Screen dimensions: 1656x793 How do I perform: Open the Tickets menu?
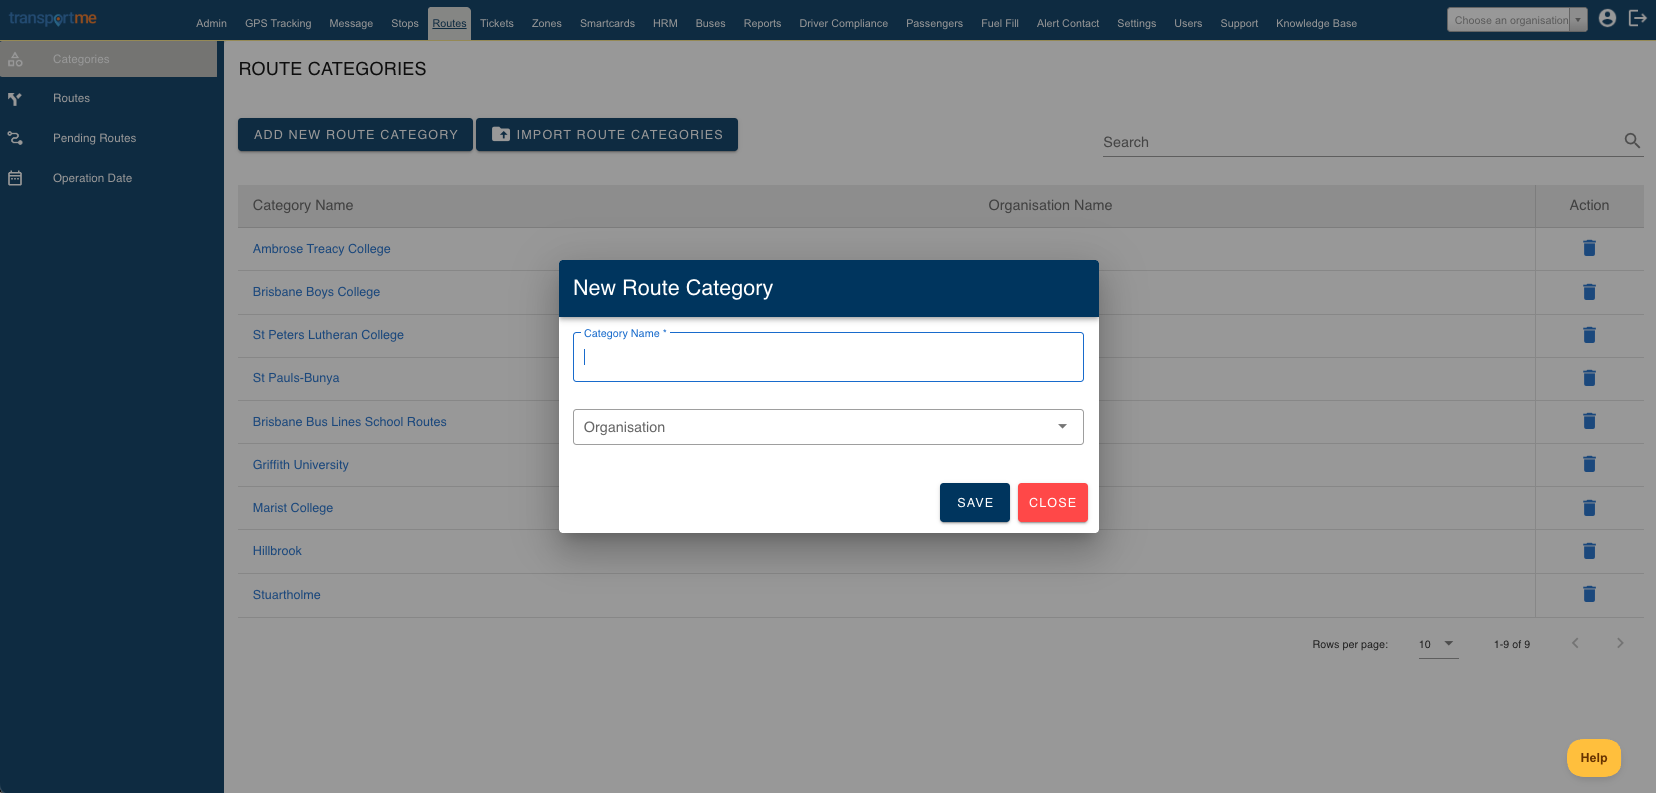point(497,23)
